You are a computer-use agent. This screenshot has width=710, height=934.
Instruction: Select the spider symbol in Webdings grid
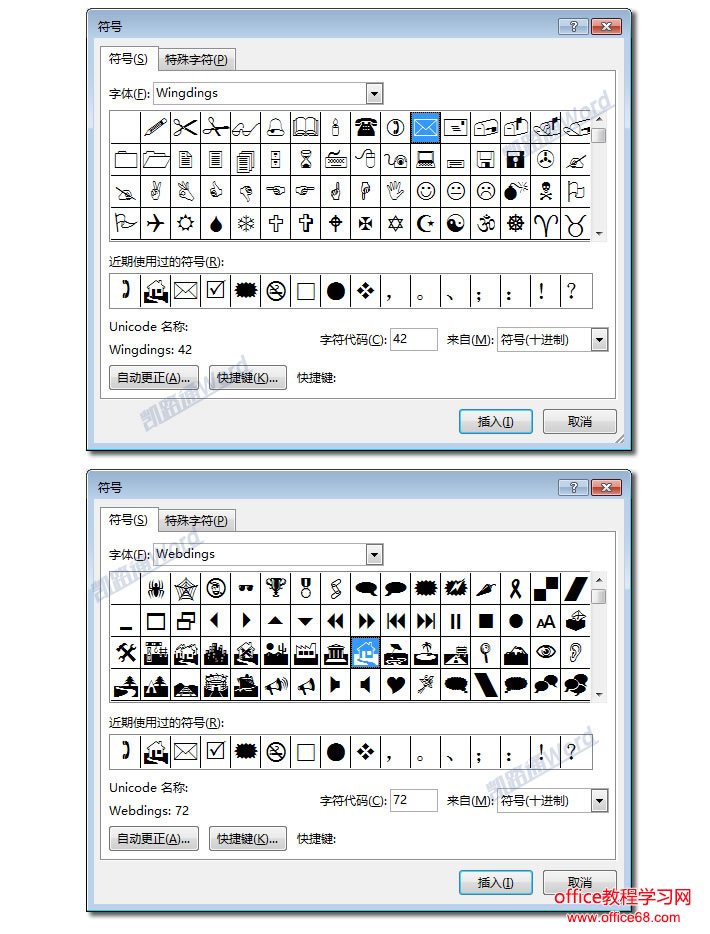[x=155, y=589]
